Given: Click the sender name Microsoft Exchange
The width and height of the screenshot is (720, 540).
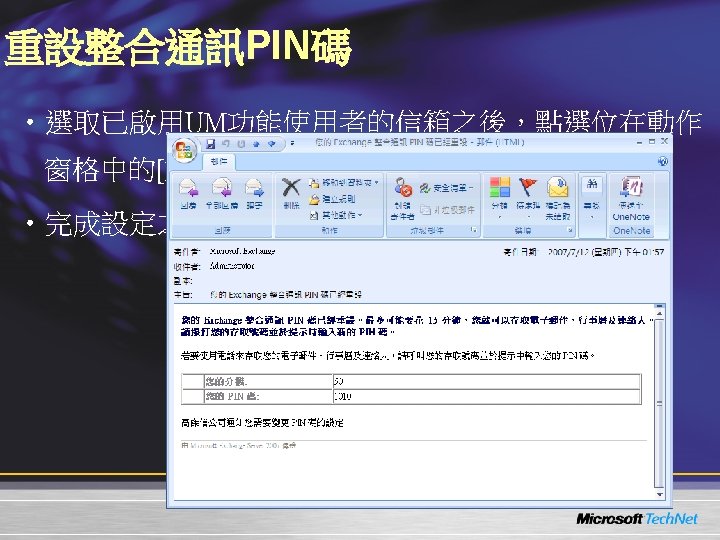Looking at the screenshot, I should pyautogui.click(x=242, y=251).
